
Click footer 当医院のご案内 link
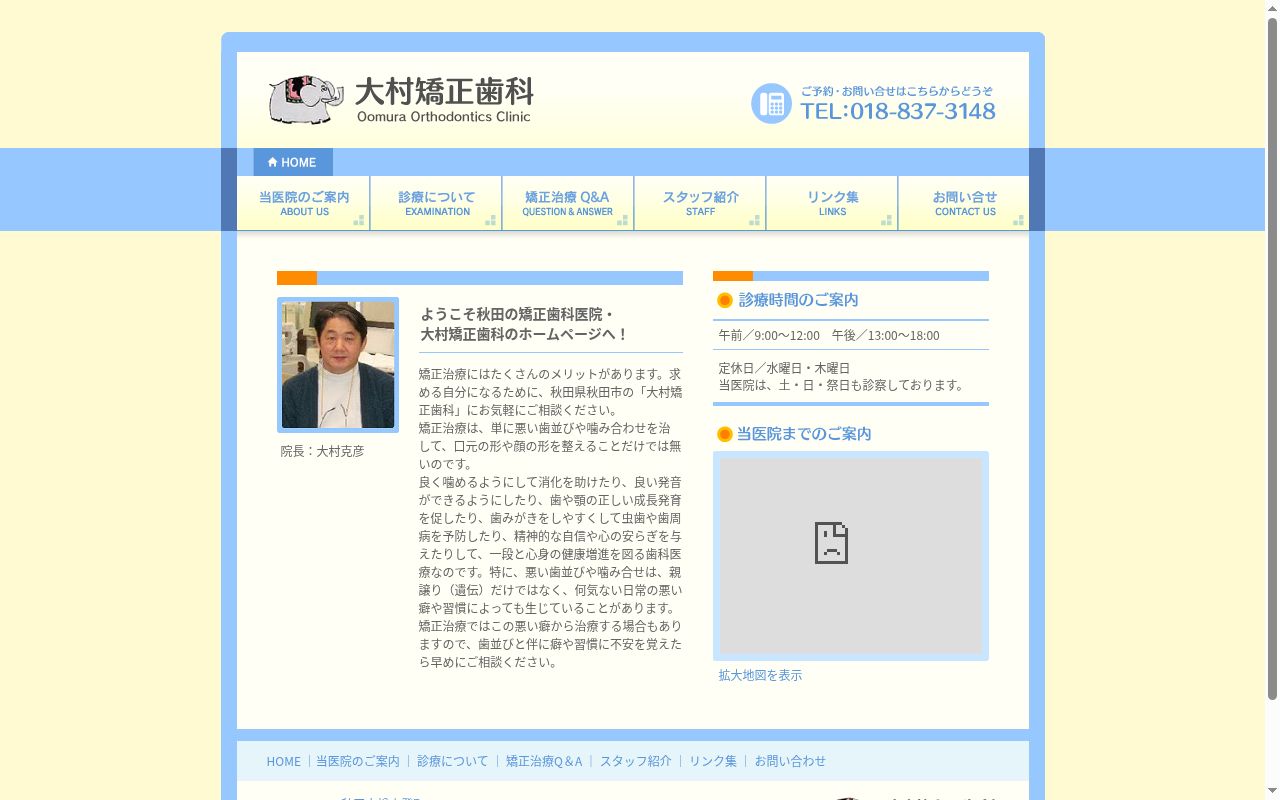coord(358,761)
